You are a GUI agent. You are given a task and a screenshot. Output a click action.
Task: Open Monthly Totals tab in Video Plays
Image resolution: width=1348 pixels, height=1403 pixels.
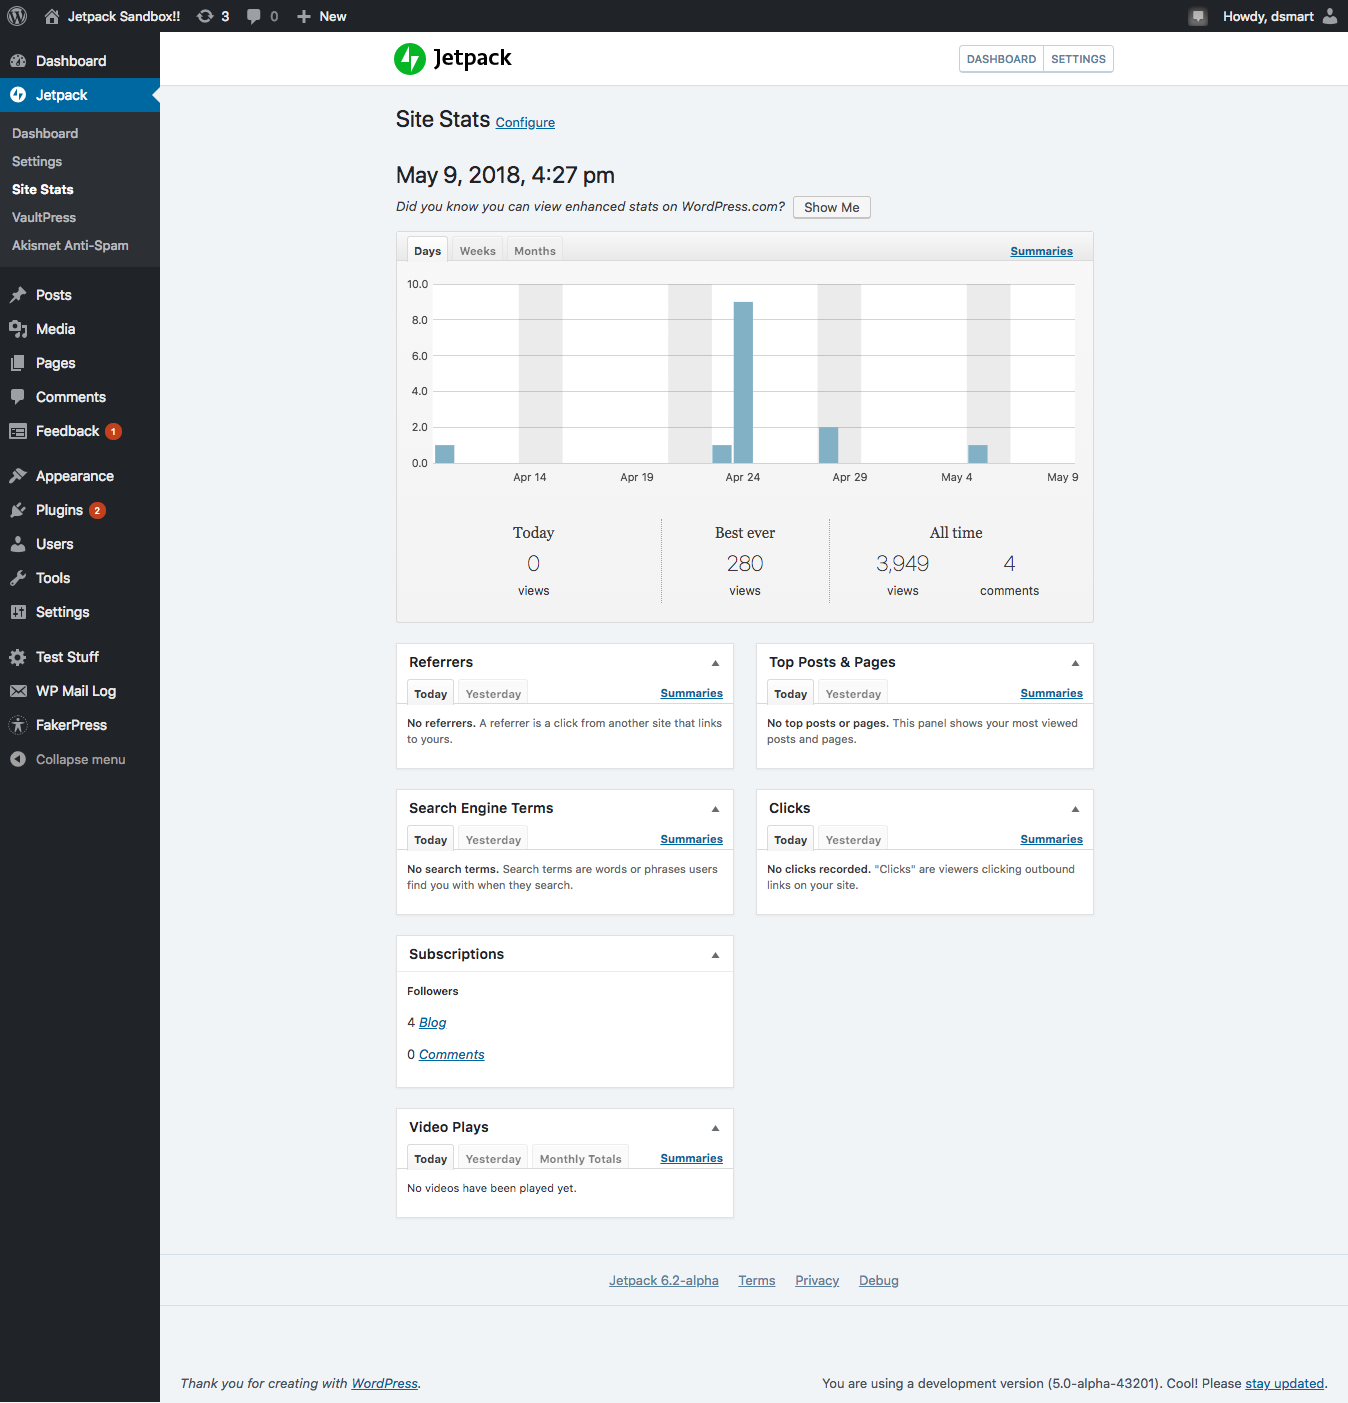click(580, 1158)
